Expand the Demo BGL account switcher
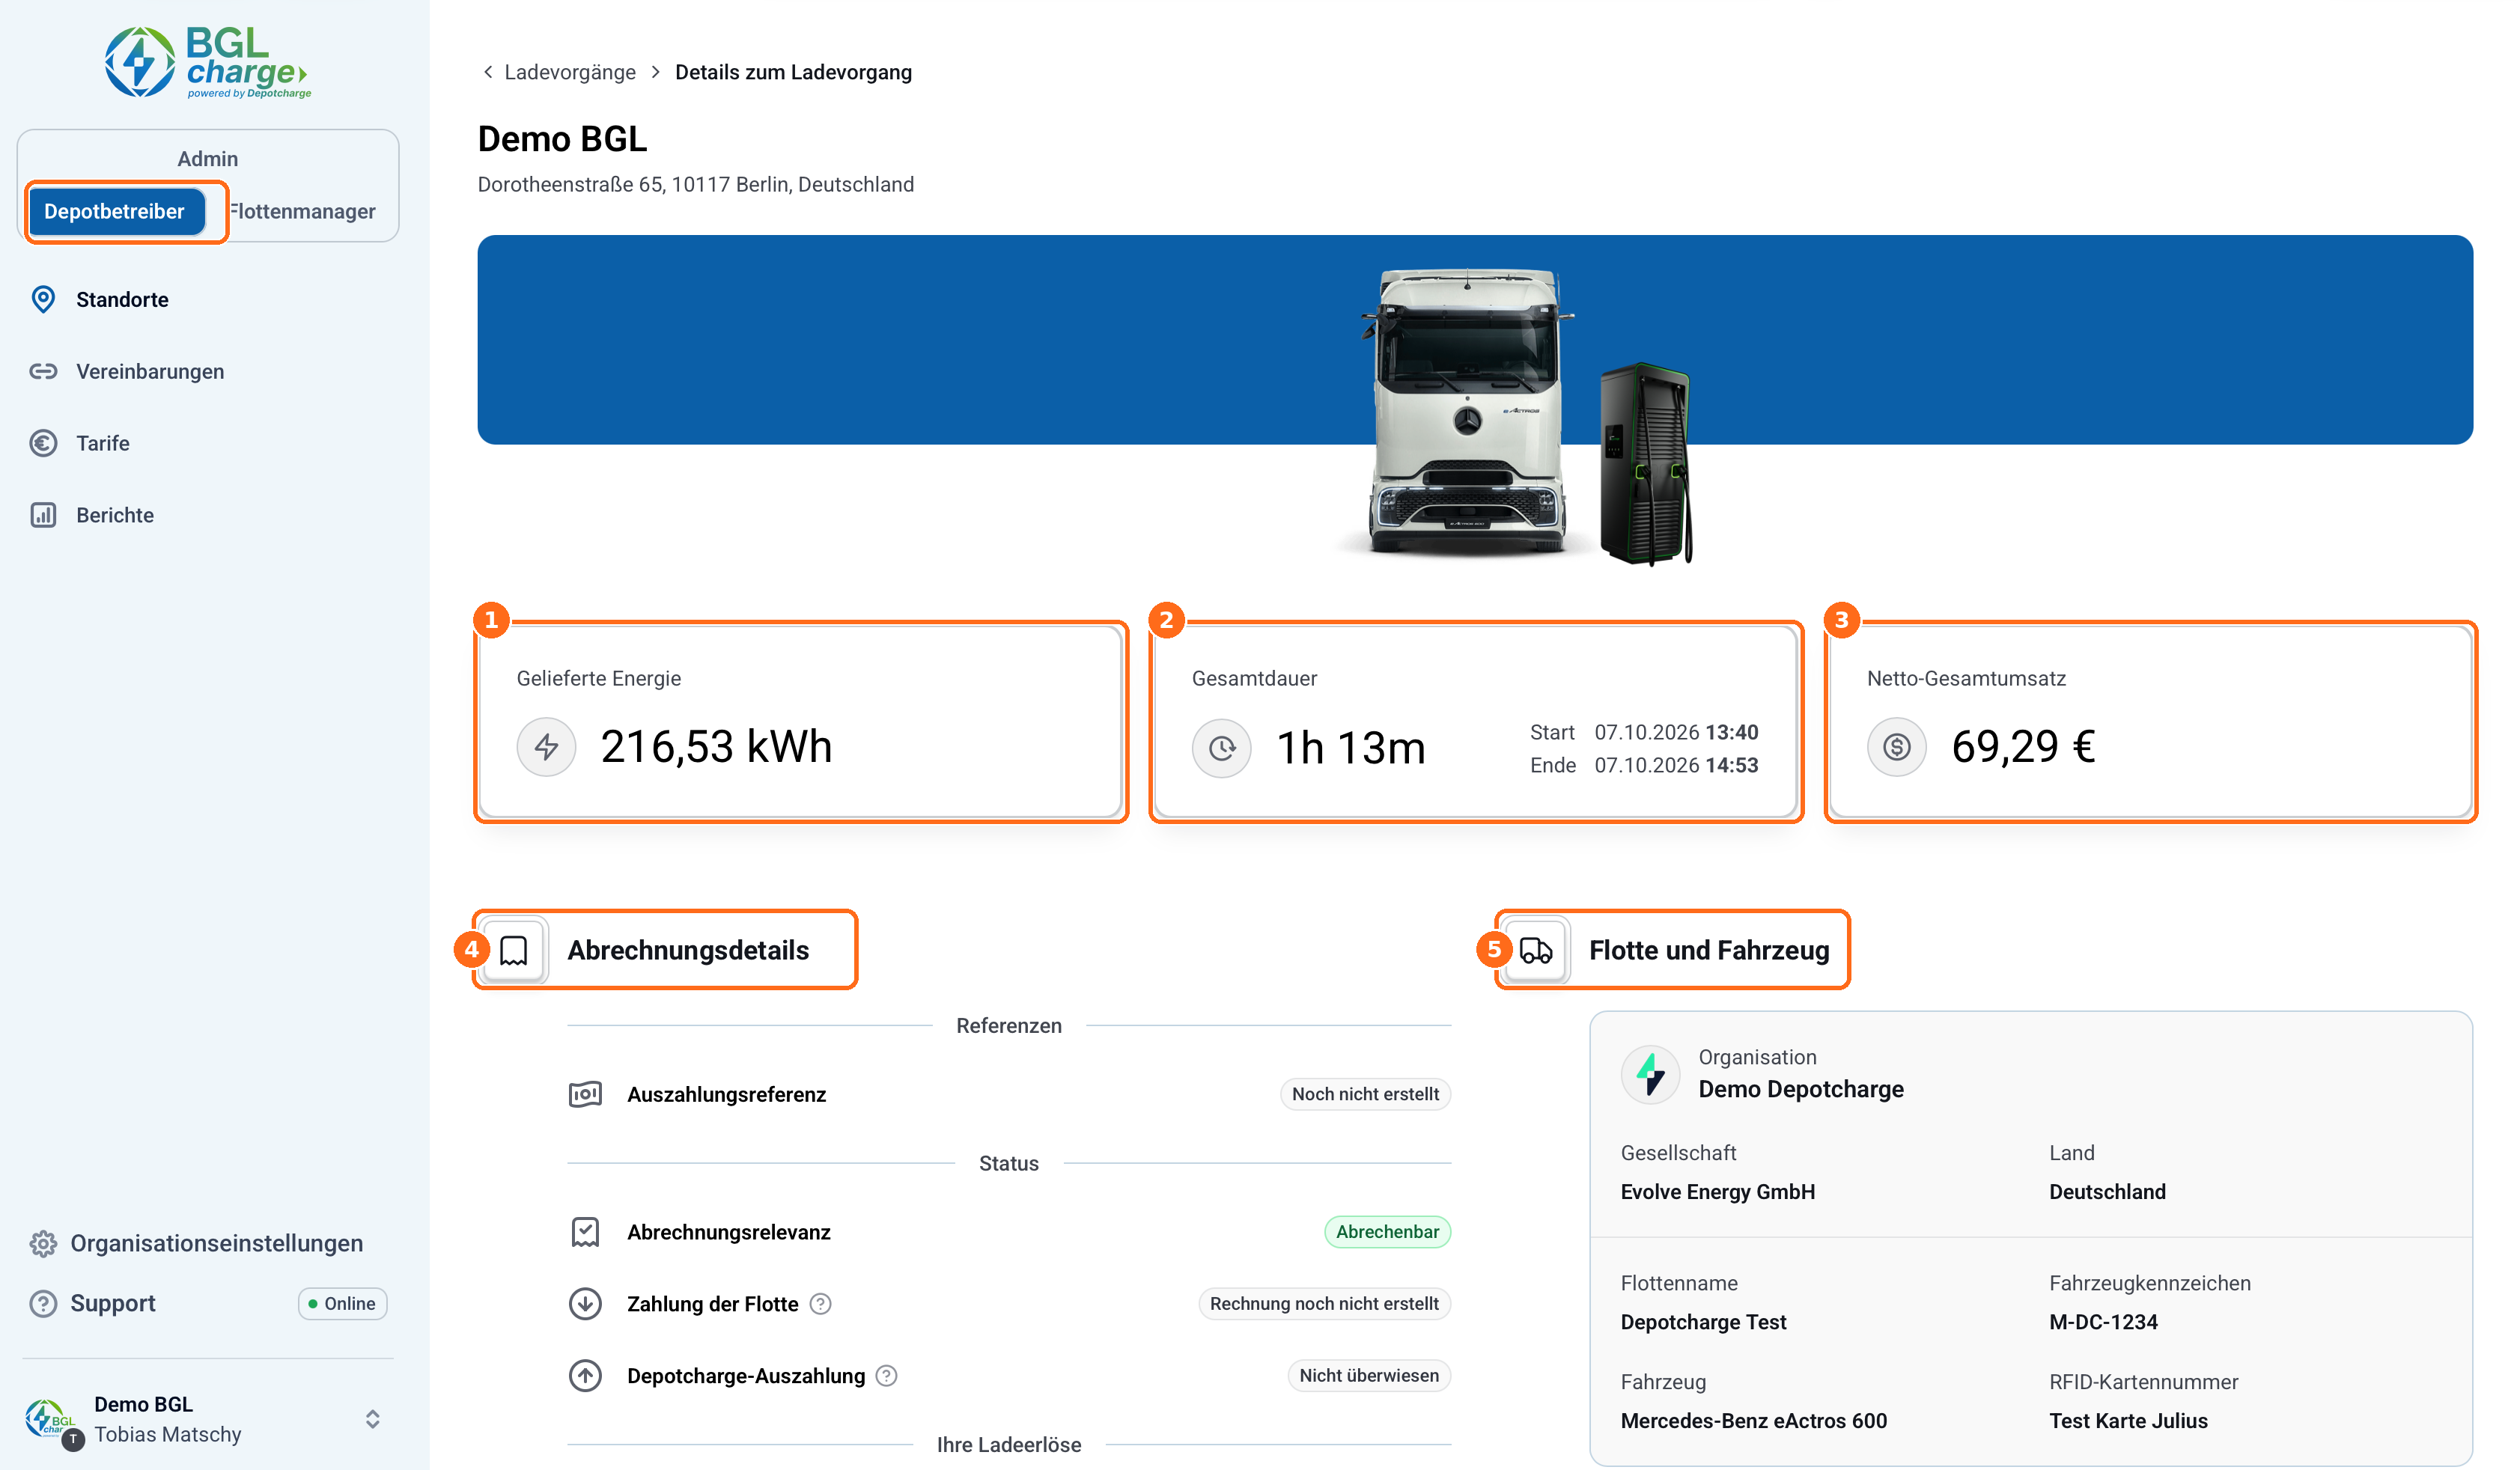The height and width of the screenshot is (1470, 2520). (x=372, y=1419)
